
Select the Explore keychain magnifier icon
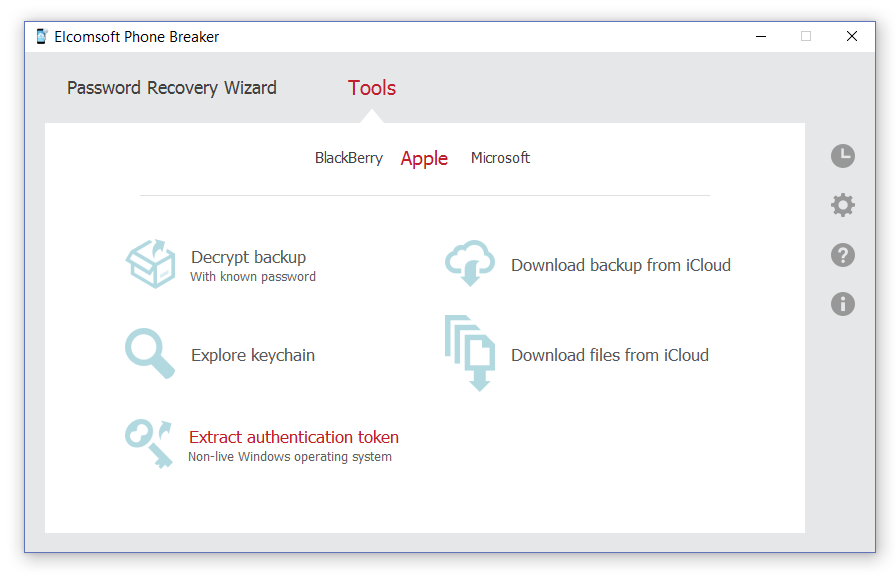click(150, 354)
